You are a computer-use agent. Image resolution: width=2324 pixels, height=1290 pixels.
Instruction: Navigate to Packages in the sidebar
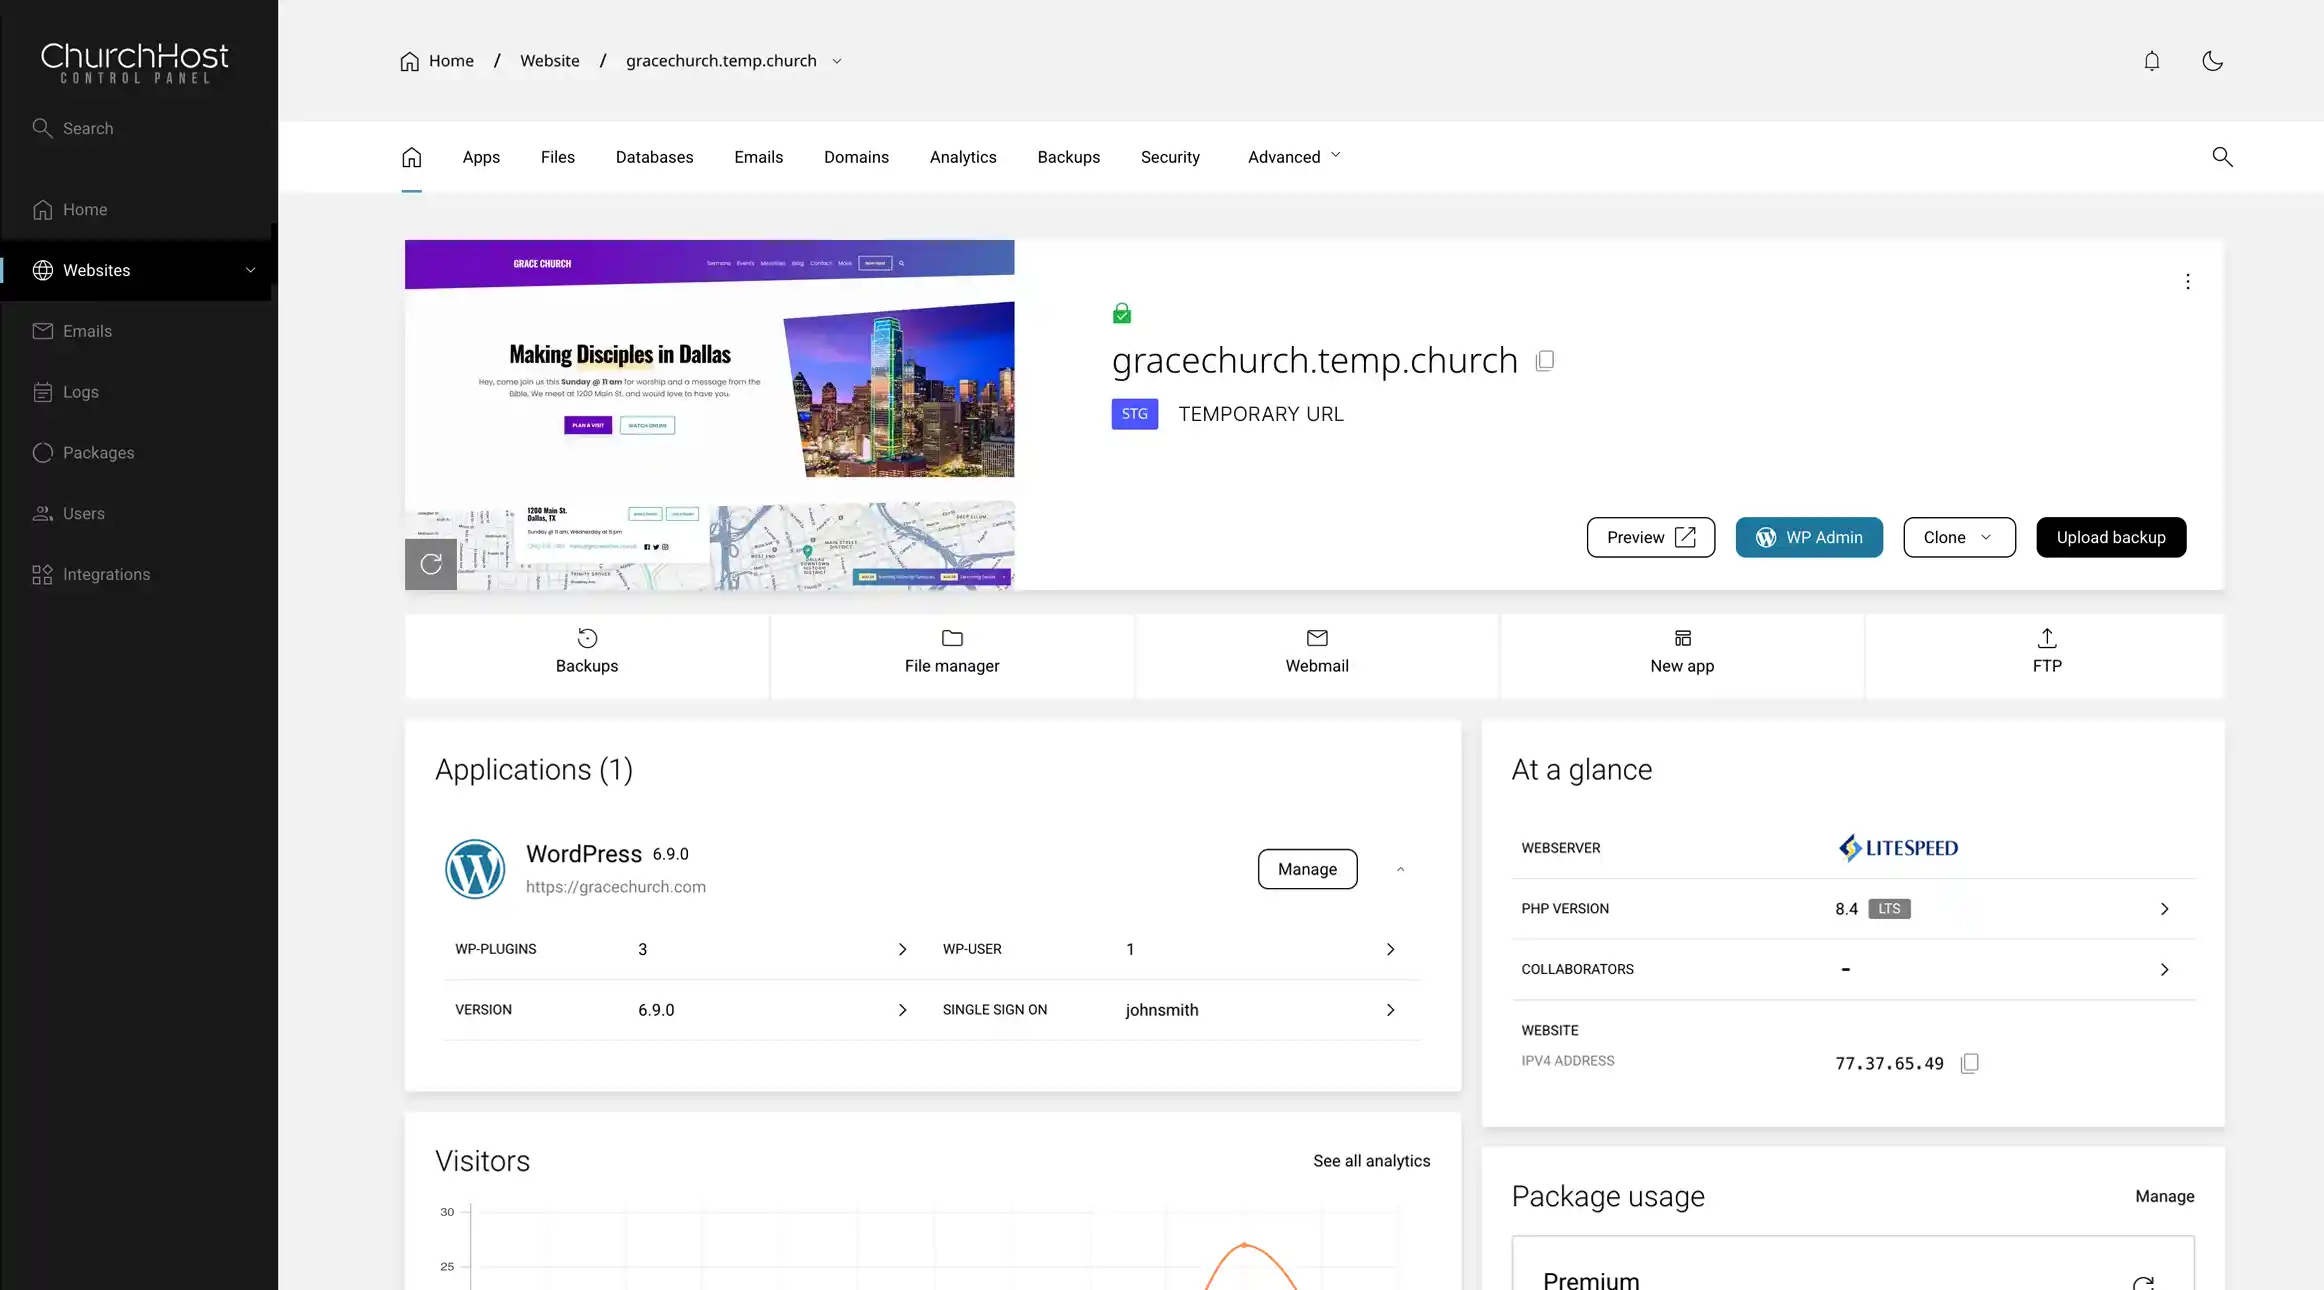[99, 452]
